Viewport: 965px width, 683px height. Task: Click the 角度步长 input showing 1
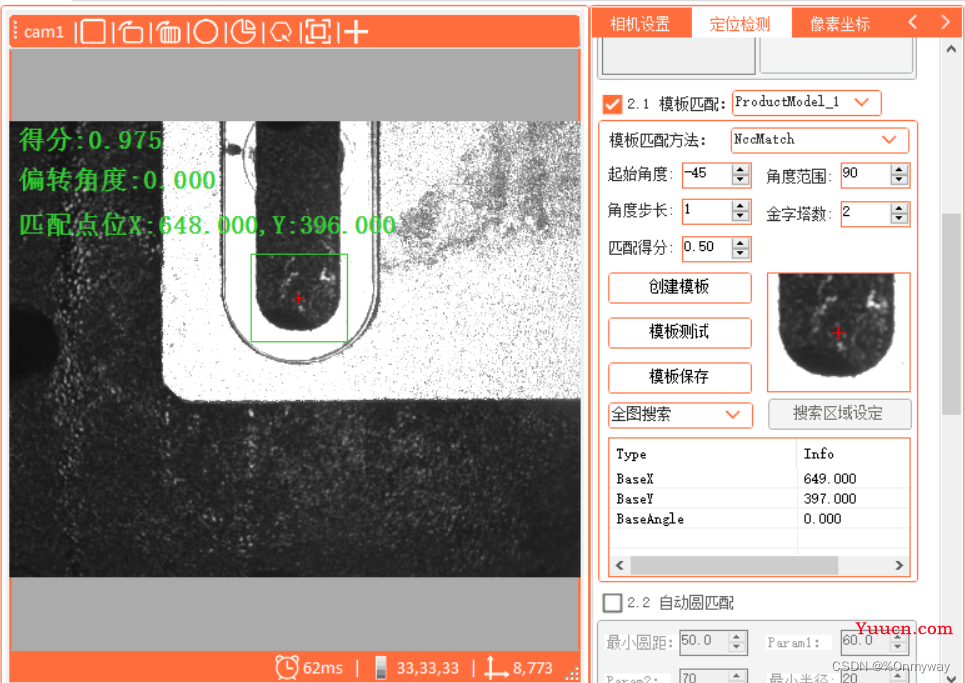click(707, 212)
